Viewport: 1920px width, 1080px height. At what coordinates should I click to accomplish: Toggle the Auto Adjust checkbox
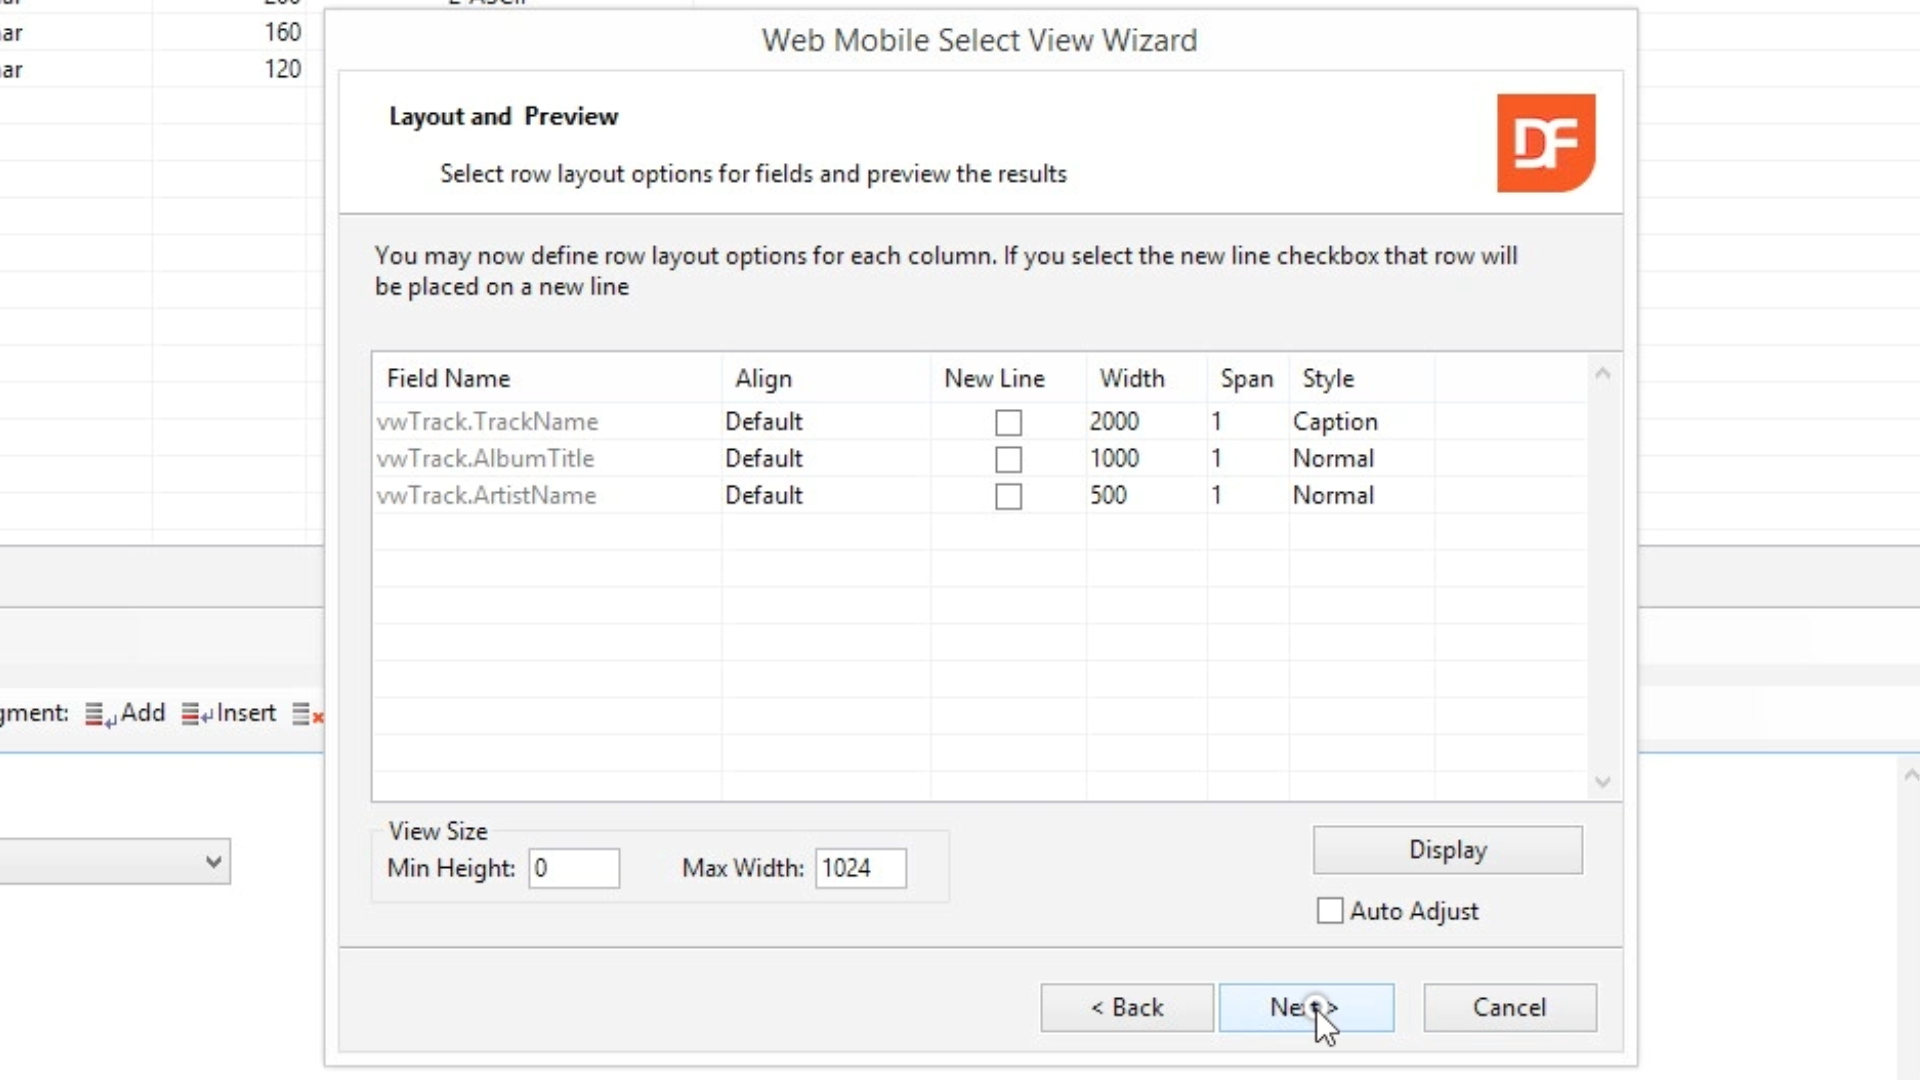(1329, 911)
